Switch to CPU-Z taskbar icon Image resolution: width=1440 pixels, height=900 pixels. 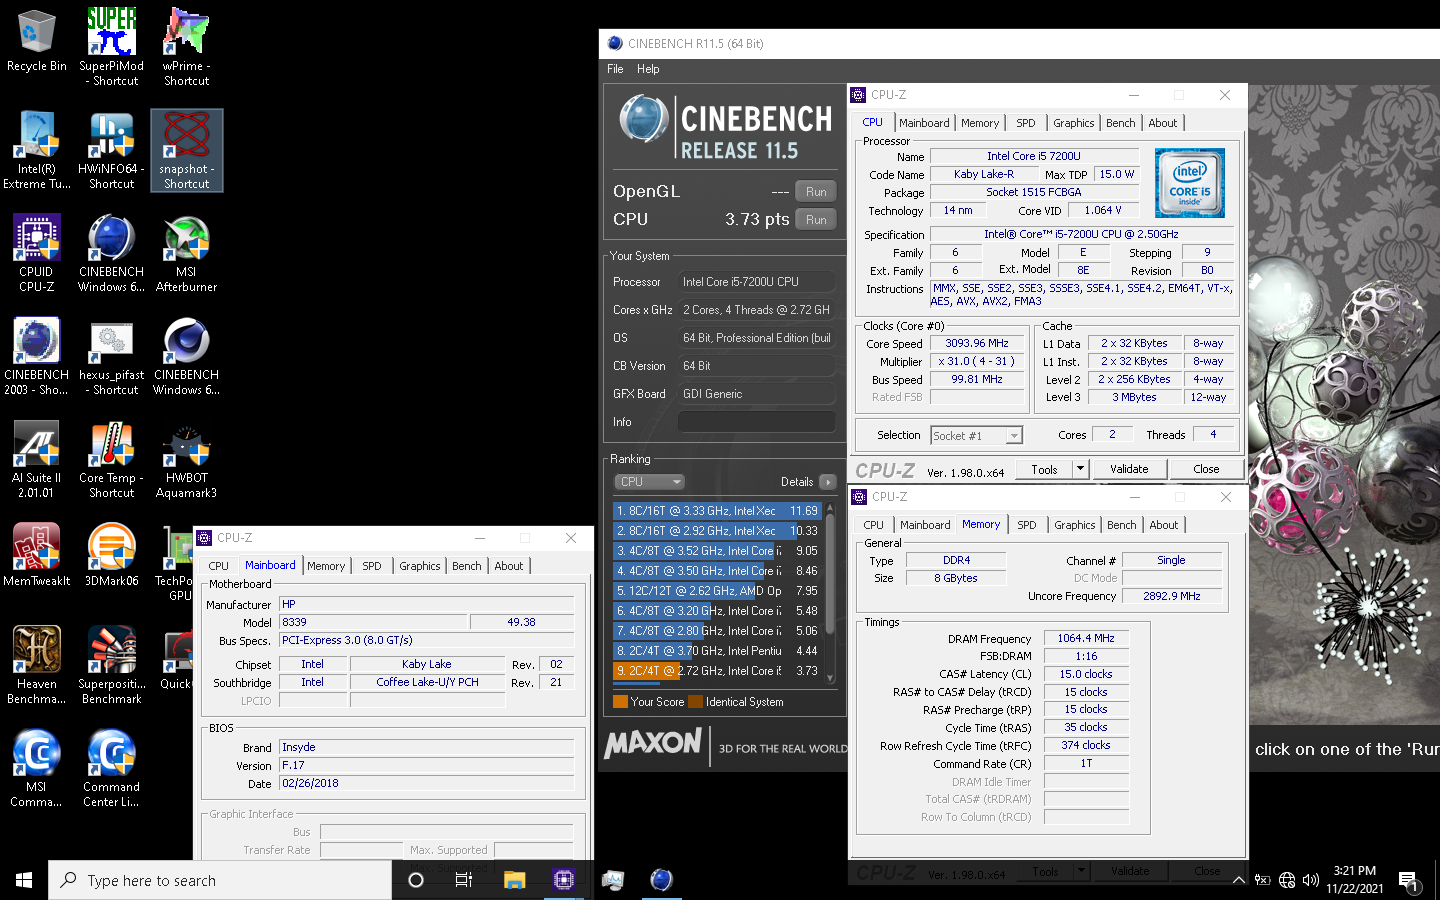pyautogui.click(x=563, y=880)
